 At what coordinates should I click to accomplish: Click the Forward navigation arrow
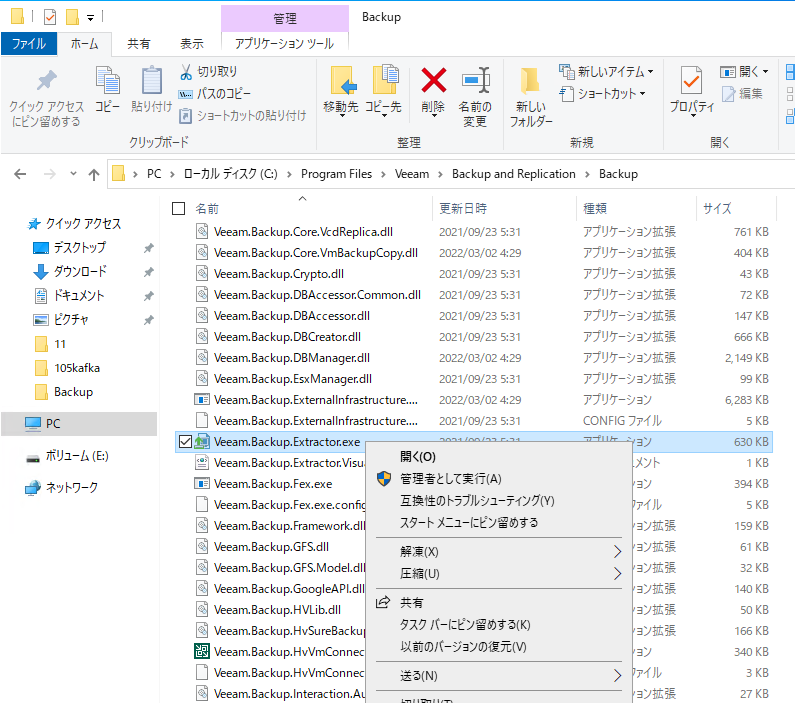[50, 174]
